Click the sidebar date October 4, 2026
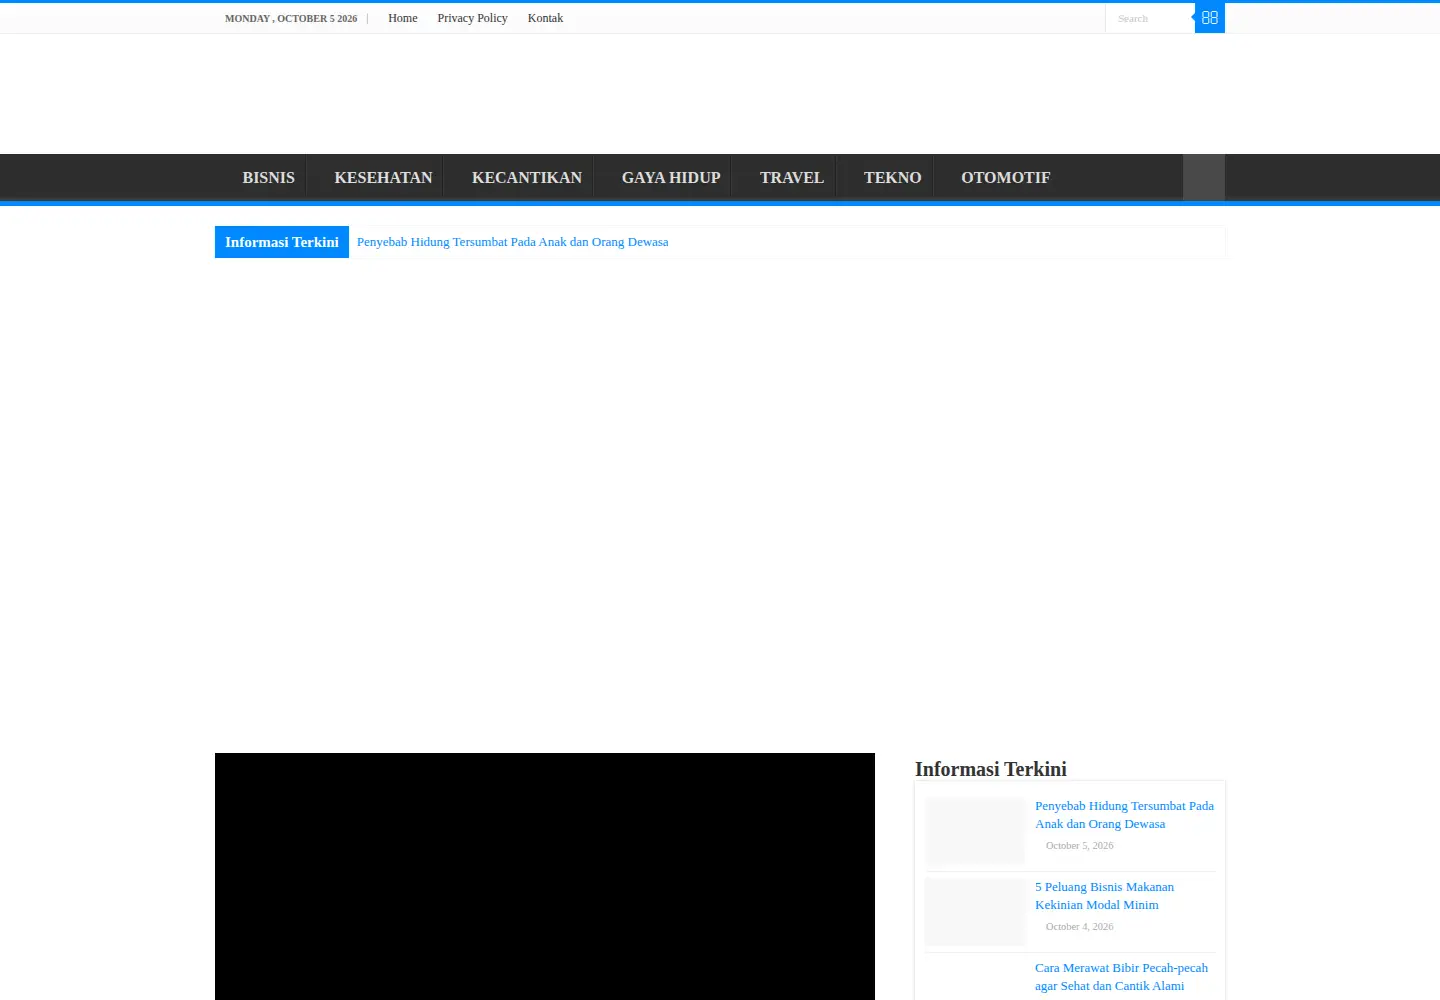This screenshot has width=1440, height=1000. click(1080, 927)
